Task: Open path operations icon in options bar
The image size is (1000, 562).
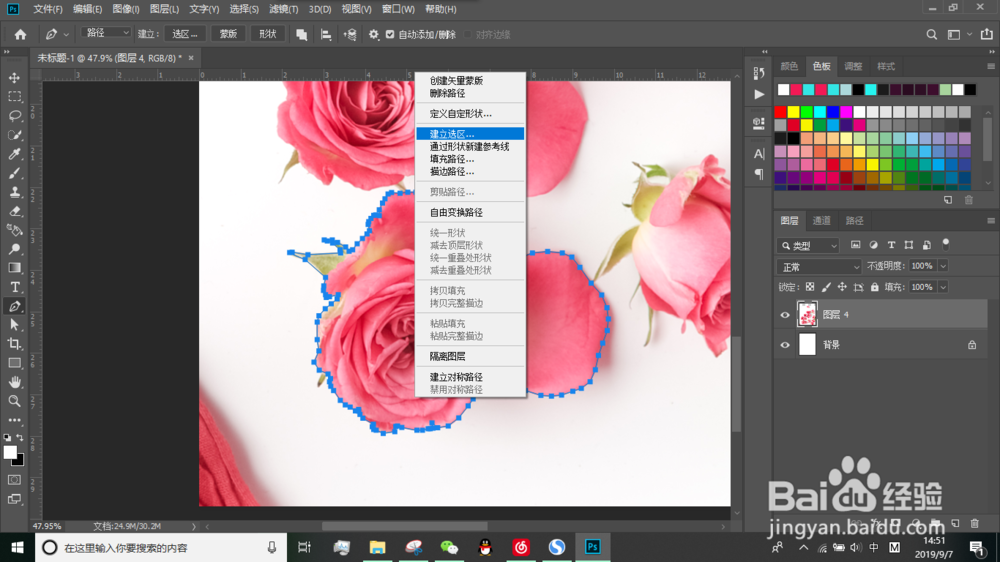Action: (302, 34)
